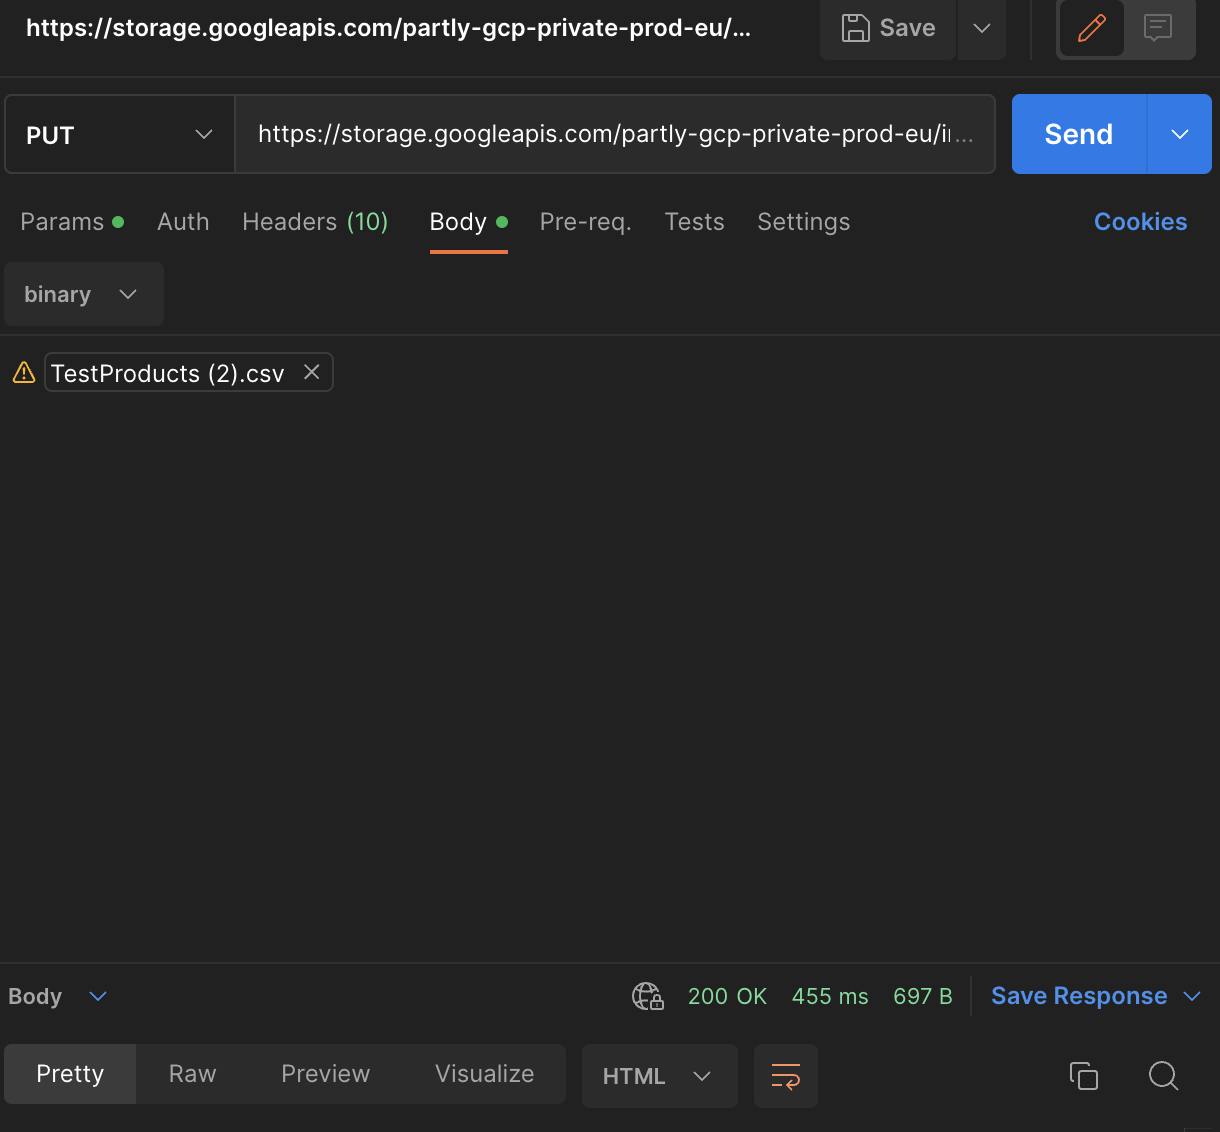Open the Cookies link
This screenshot has height=1132, width=1220.
pyautogui.click(x=1140, y=222)
